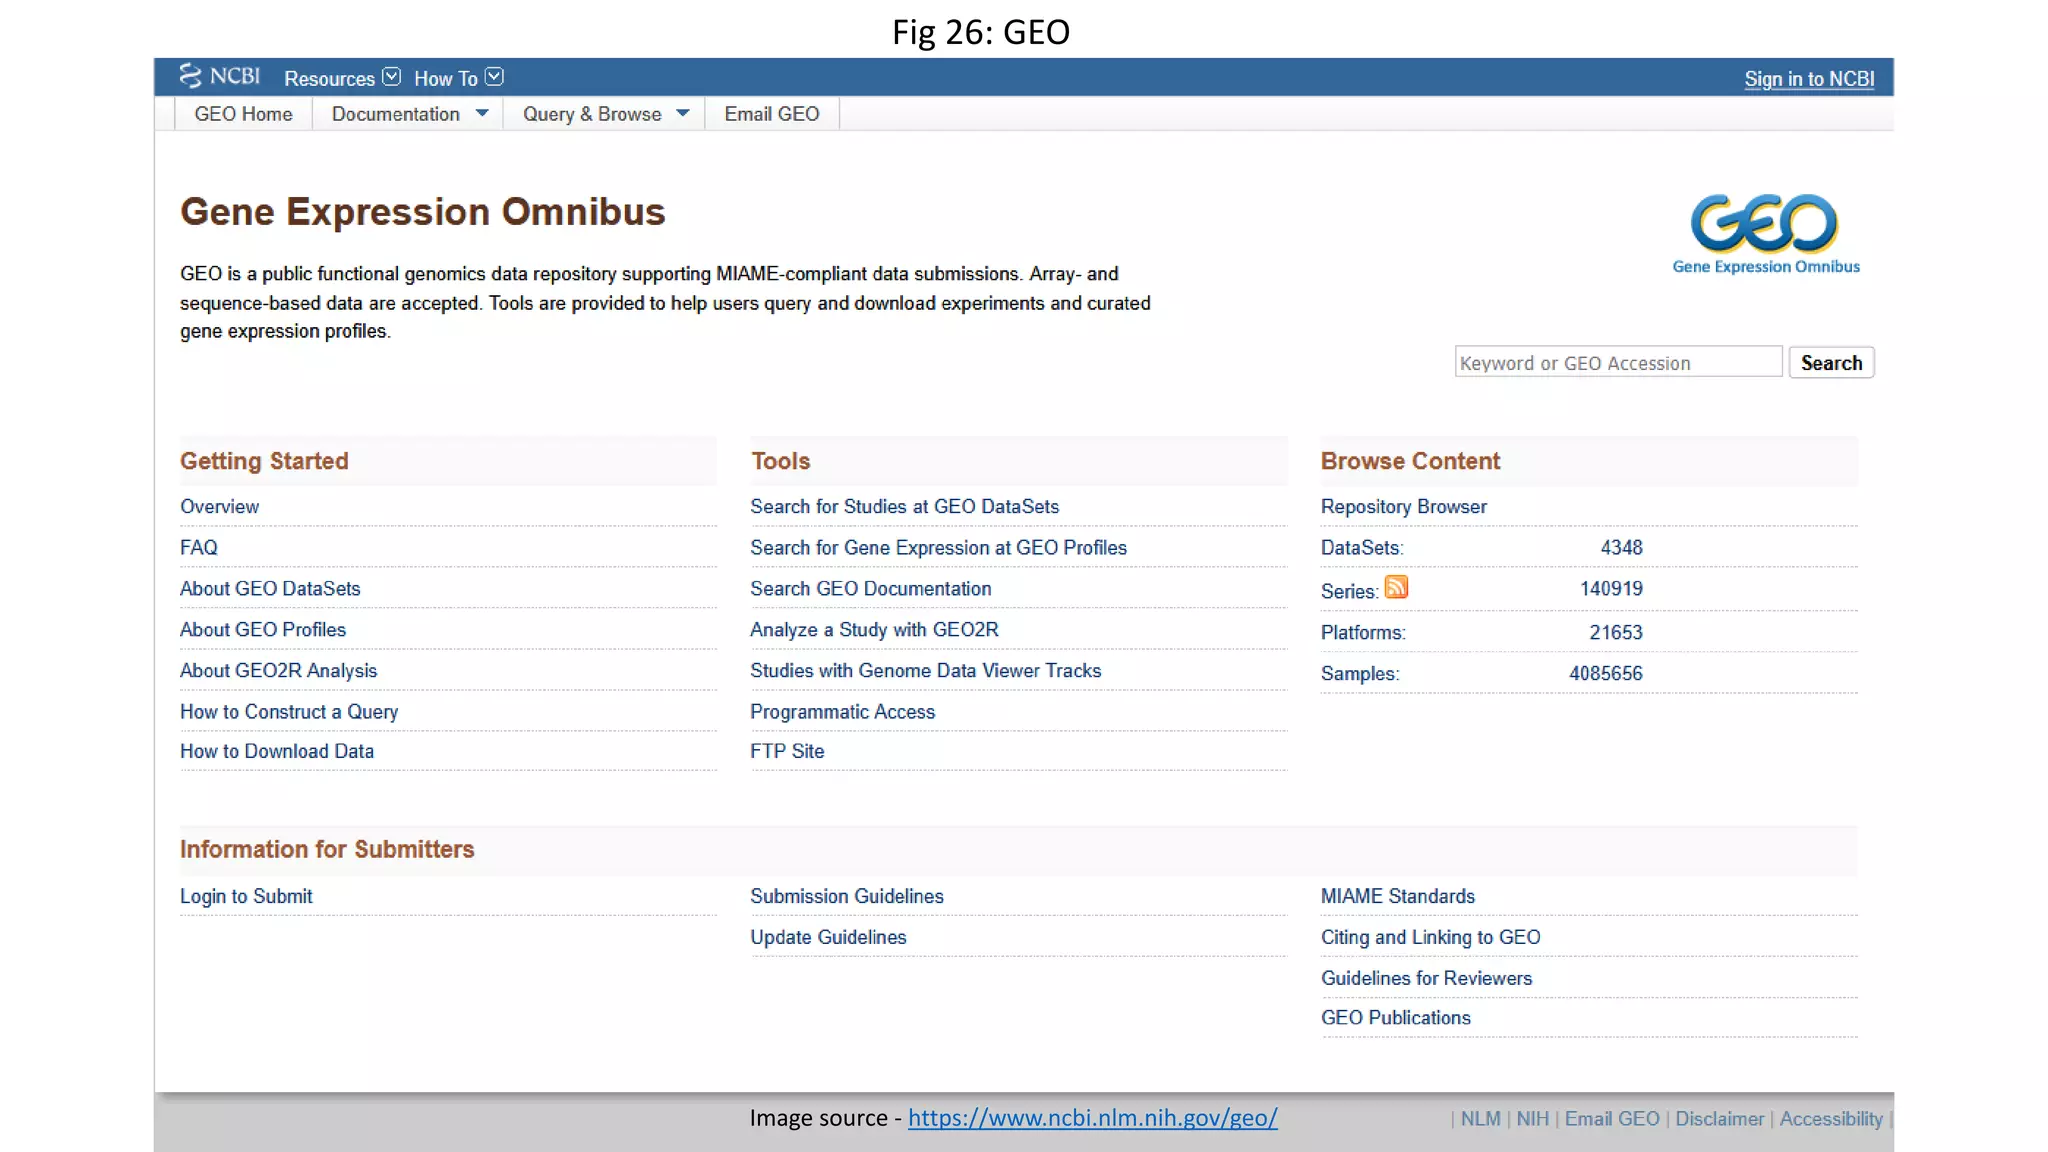Open Search for Gene Expression at GEO Profiles

(x=938, y=547)
